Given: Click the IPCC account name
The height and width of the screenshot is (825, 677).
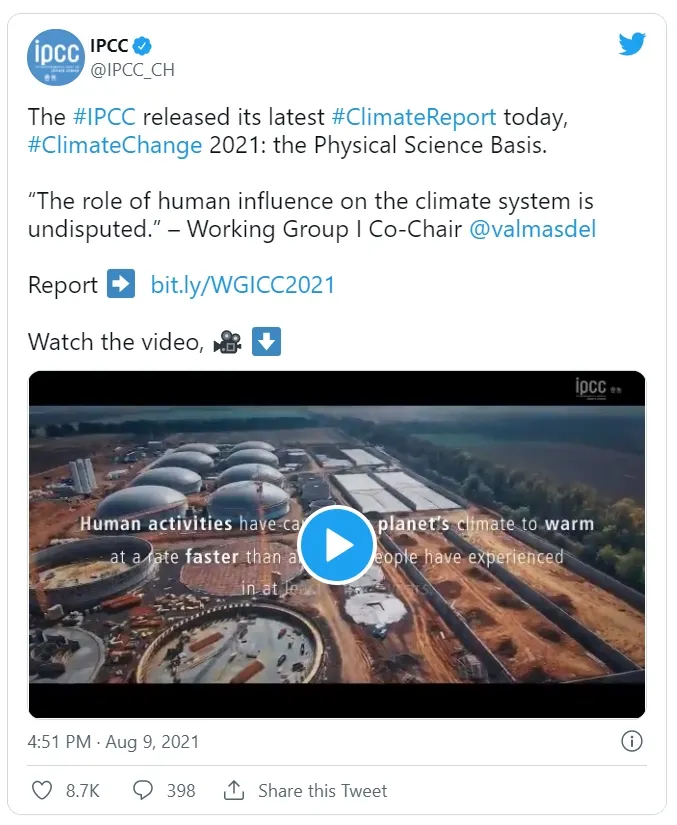Looking at the screenshot, I should click(x=109, y=45).
